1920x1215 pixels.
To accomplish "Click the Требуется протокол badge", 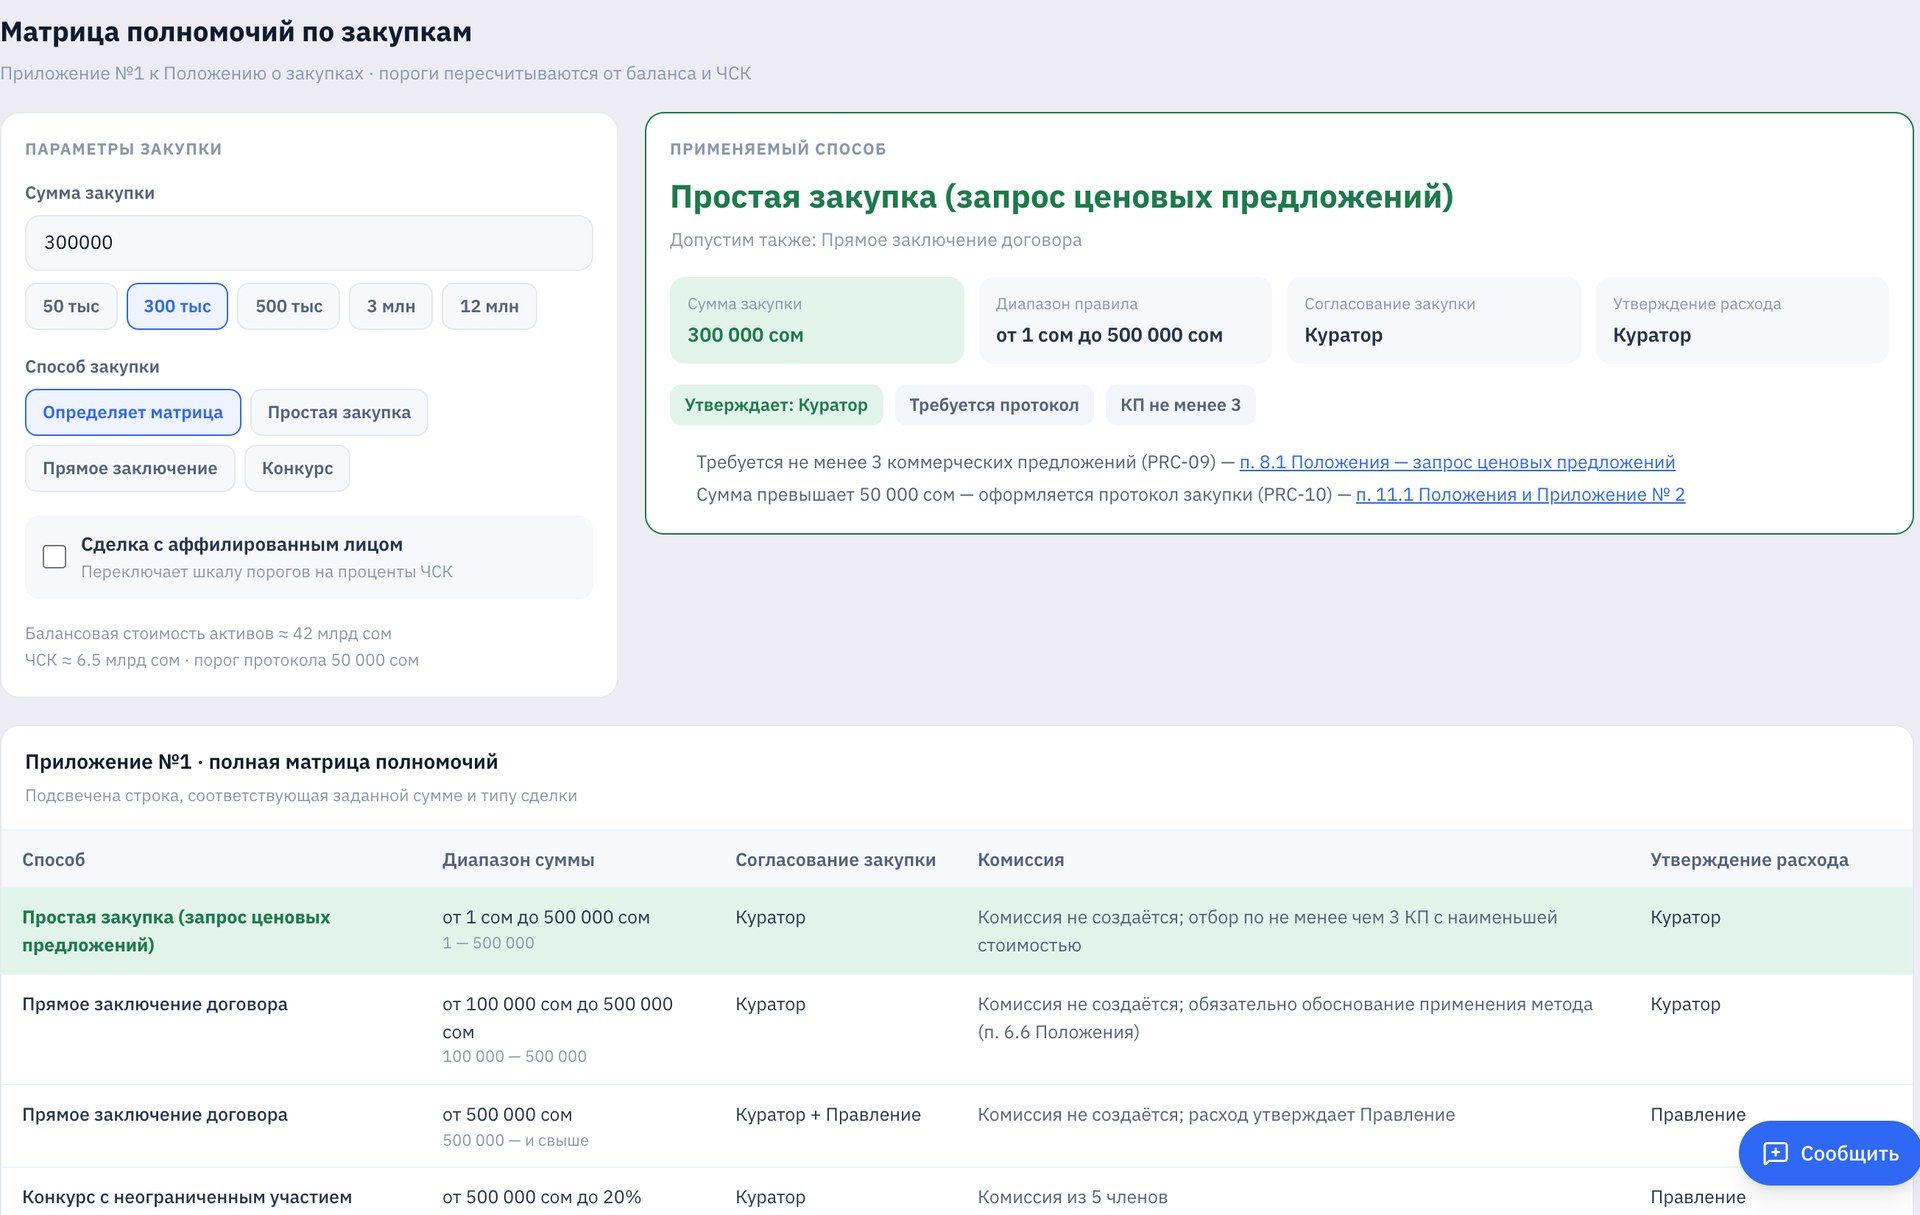I will [x=994, y=405].
